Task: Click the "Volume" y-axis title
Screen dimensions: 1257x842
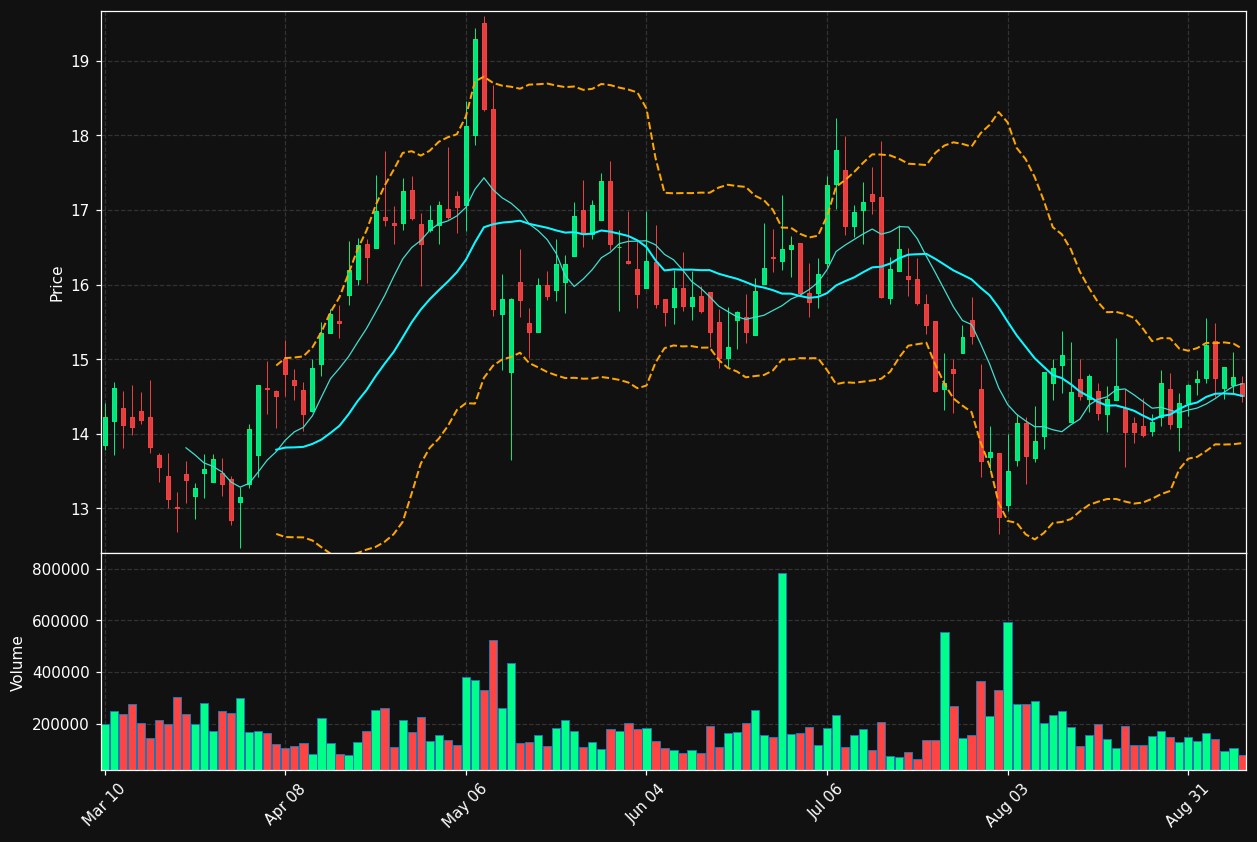Action: pyautogui.click(x=18, y=663)
